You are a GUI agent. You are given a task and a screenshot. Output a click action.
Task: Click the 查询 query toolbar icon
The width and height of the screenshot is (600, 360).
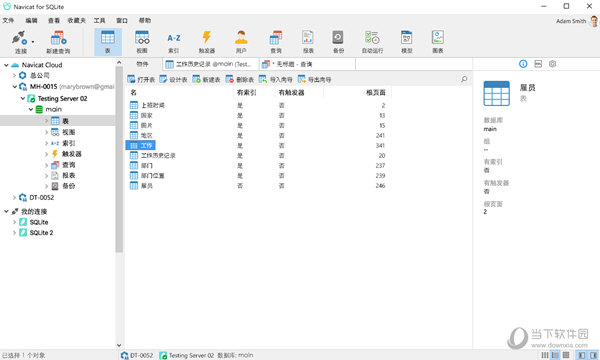click(276, 37)
